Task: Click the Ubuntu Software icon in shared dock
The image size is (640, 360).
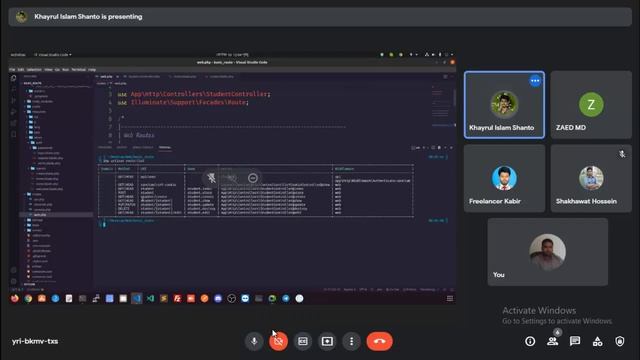Action: tap(42, 298)
